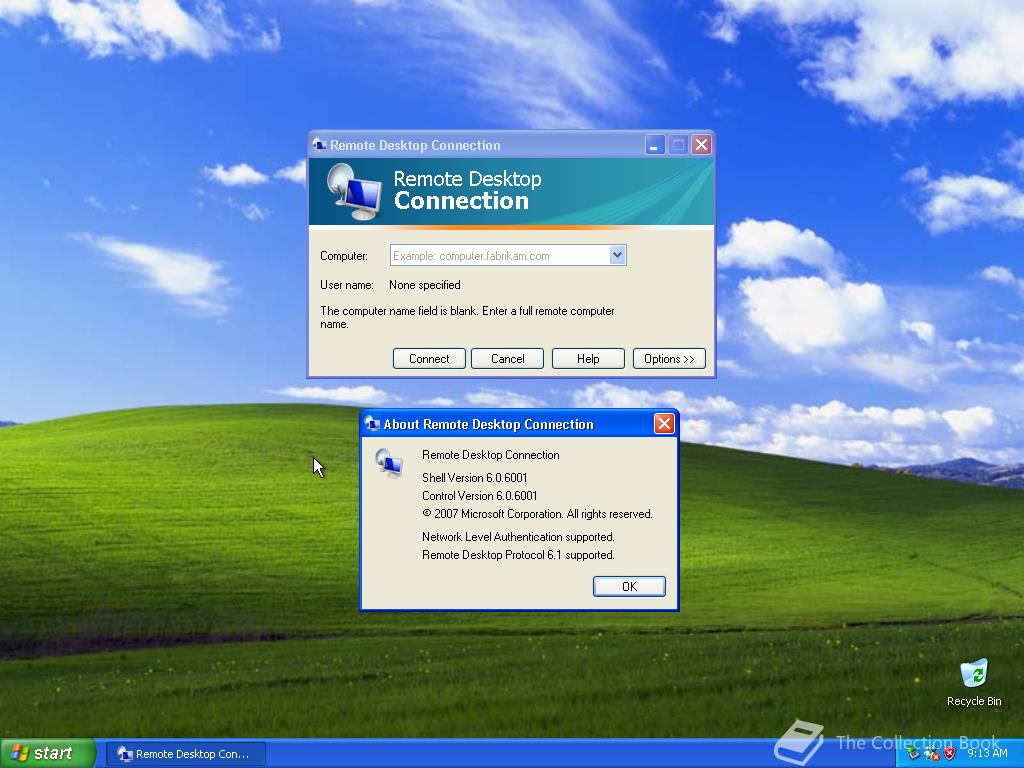The image size is (1024, 768).
Task: Expand the Computer dropdown arrow
Action: (617, 255)
